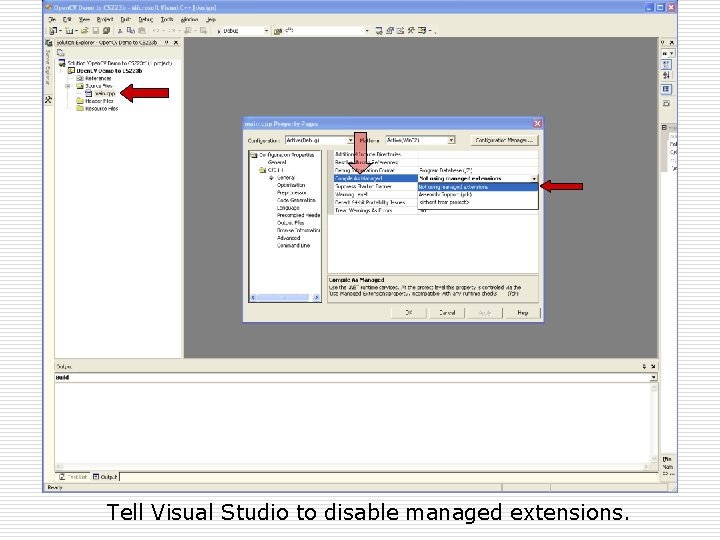Choose Assembly Support (/clr) option
The height and width of the screenshot is (540, 720).
[x=478, y=195]
